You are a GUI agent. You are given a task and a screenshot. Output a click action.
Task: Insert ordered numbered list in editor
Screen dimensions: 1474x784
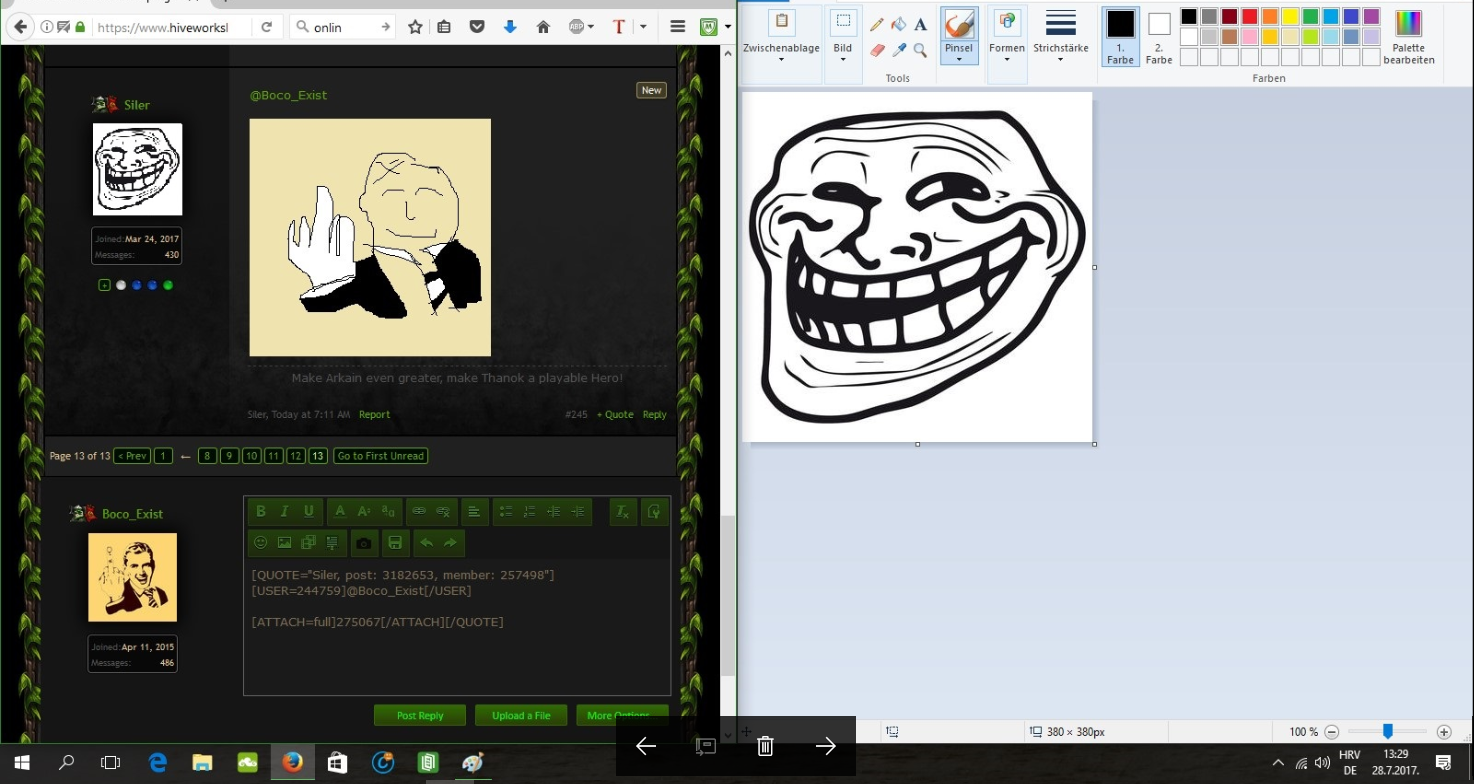pyautogui.click(x=530, y=511)
